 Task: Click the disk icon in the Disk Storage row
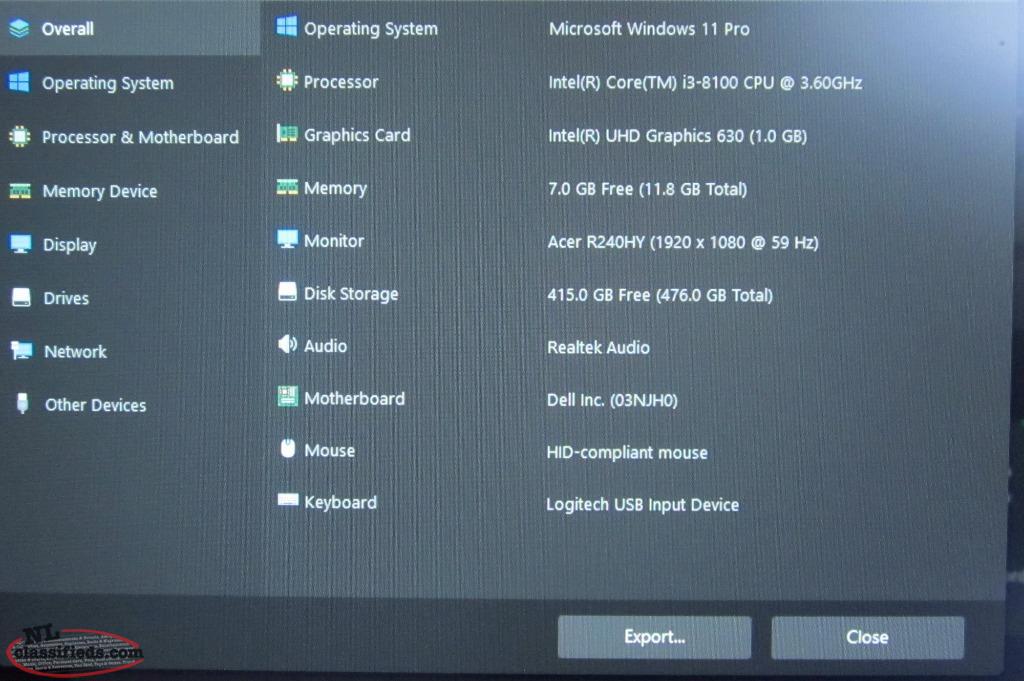pyautogui.click(x=287, y=292)
